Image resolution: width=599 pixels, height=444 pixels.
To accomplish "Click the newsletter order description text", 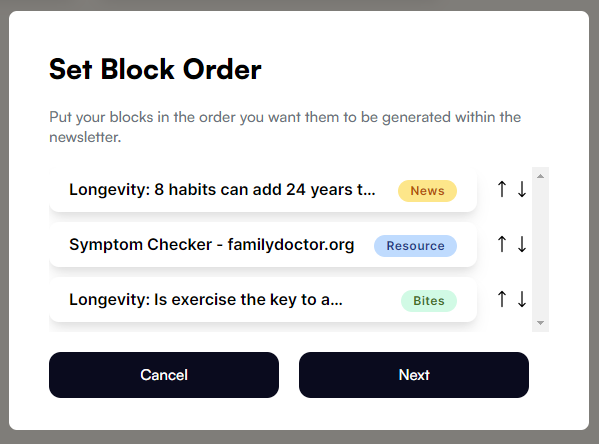I will click(x=285, y=127).
